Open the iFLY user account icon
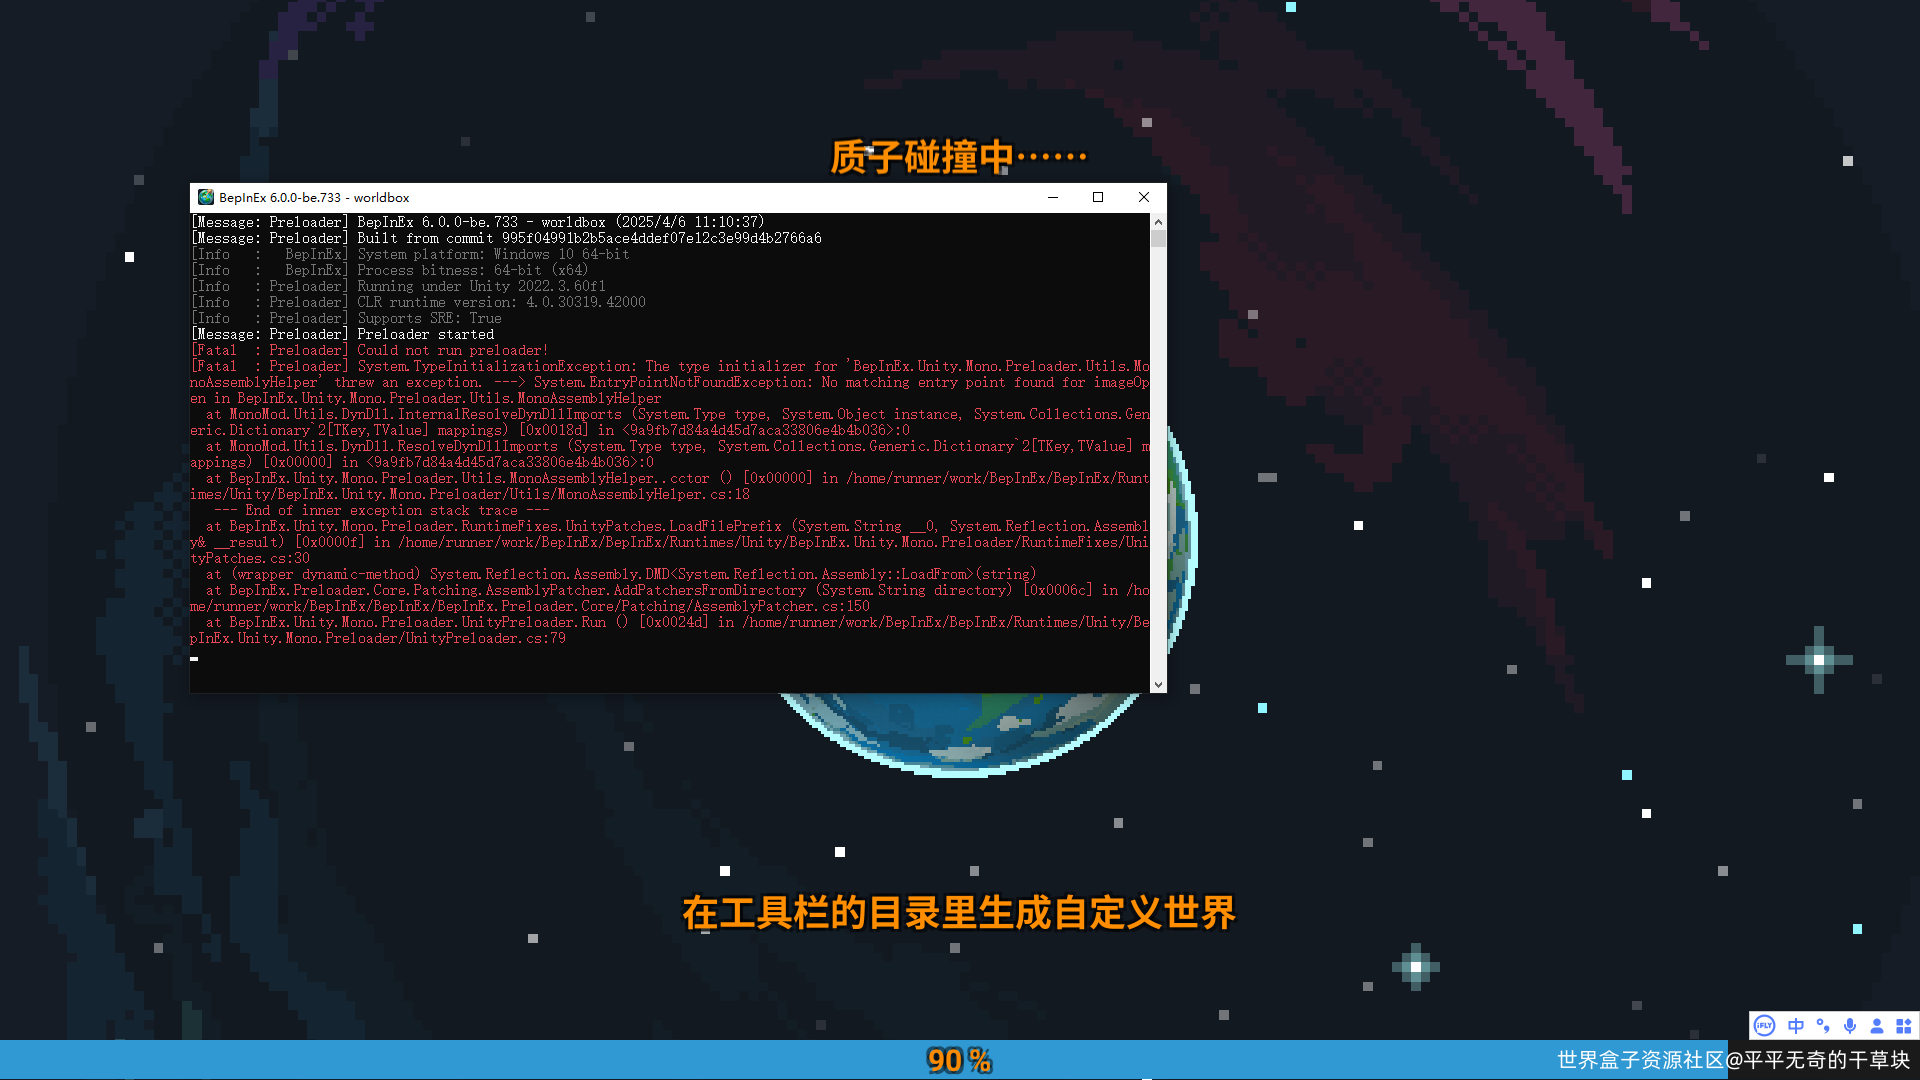1920x1080 pixels. [1877, 1026]
